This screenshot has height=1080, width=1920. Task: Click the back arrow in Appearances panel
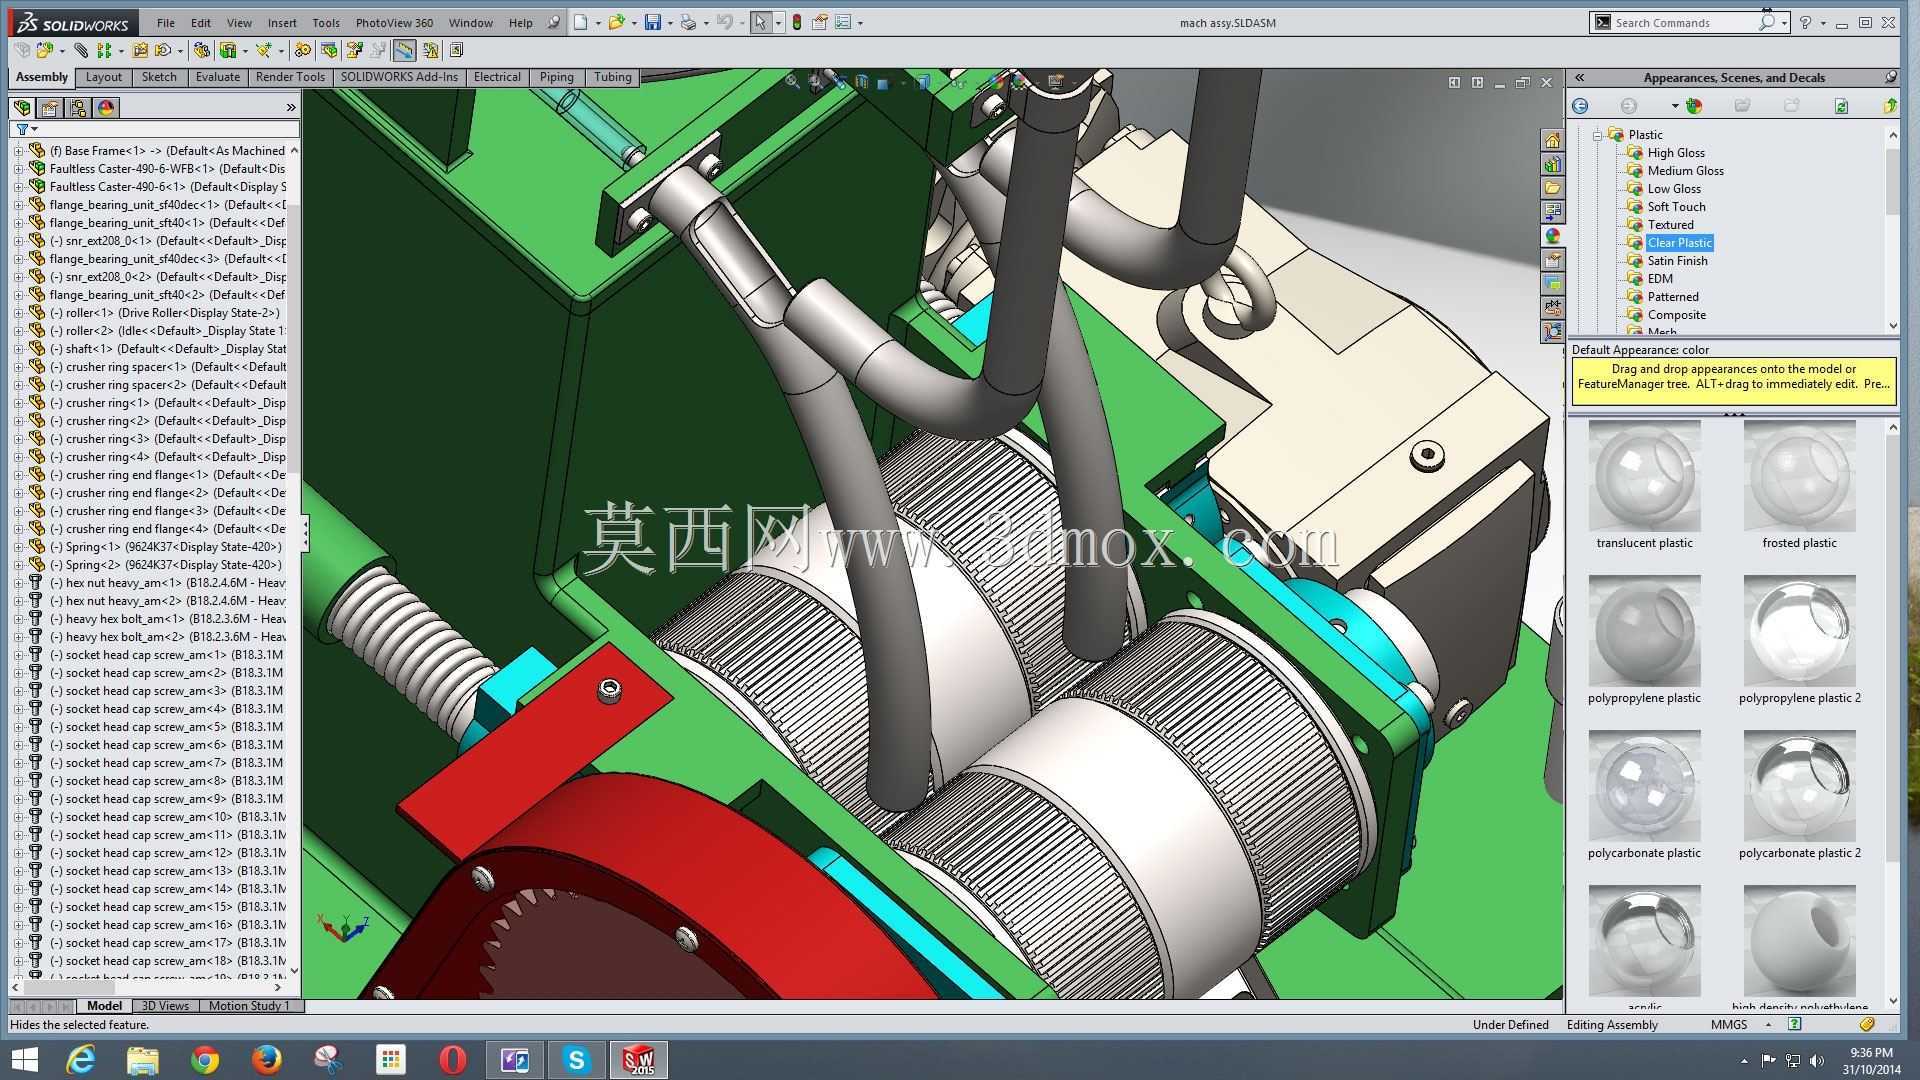click(1580, 106)
